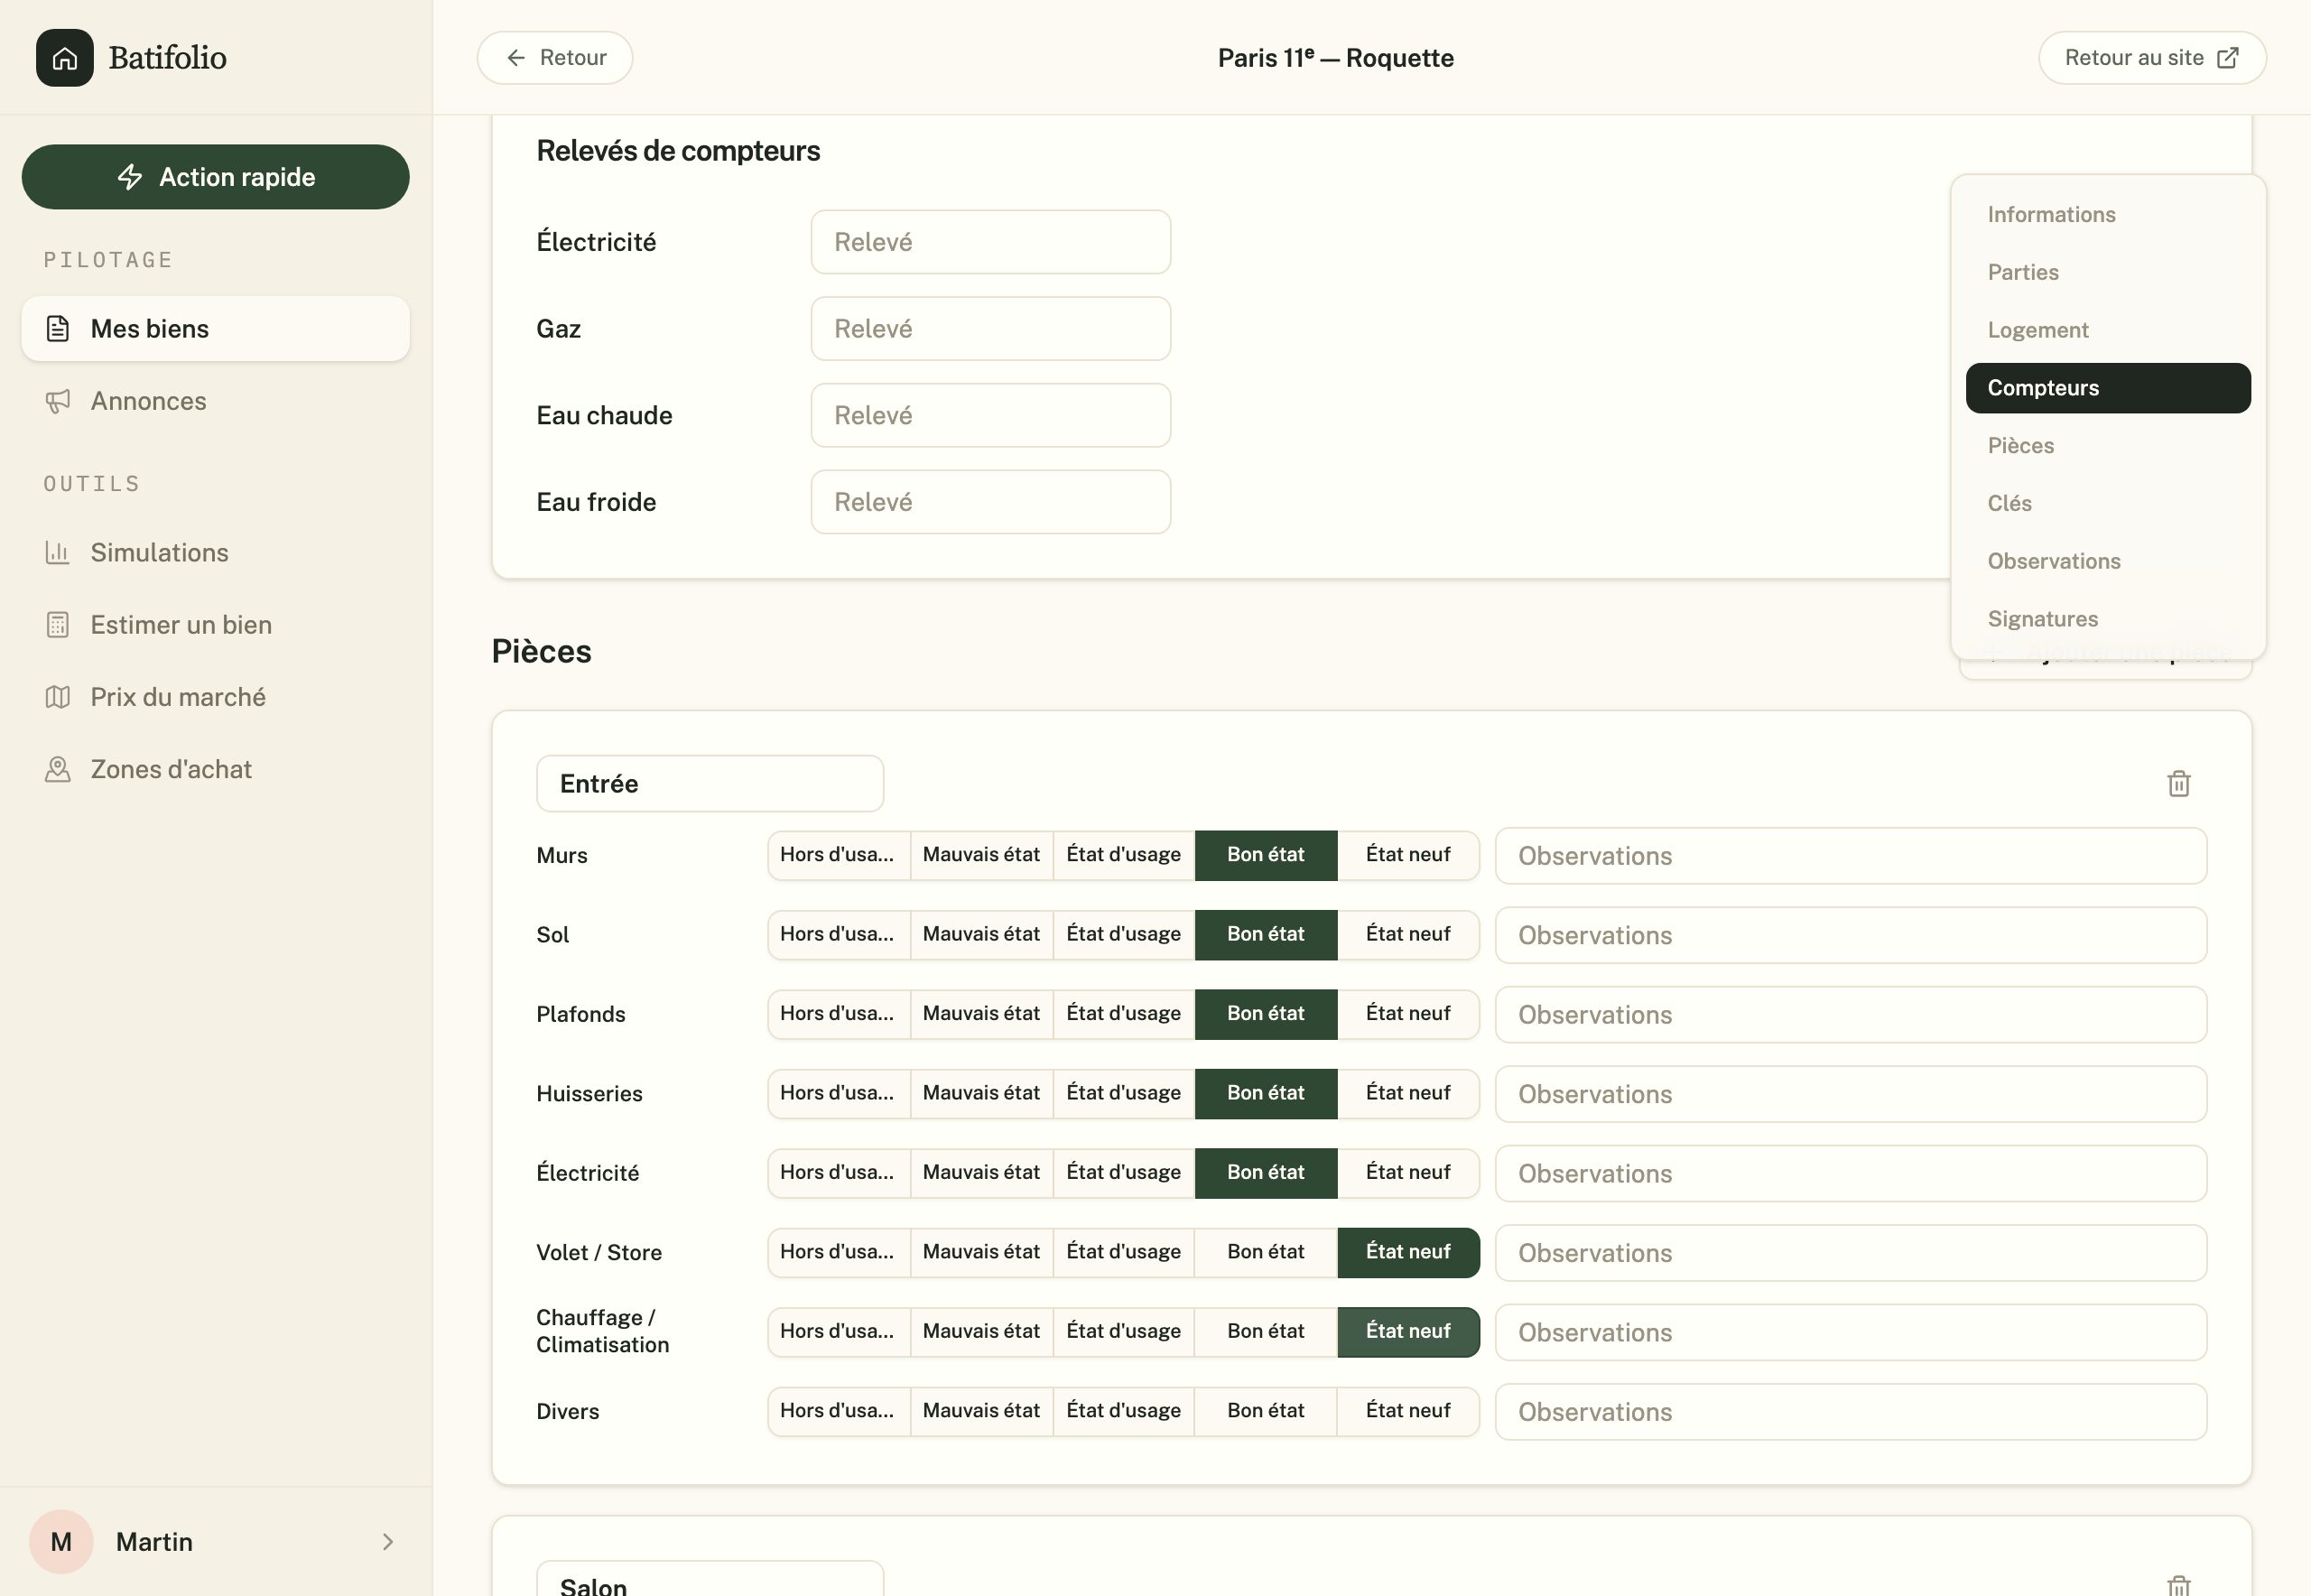Screen dimensions: 2311x1596
Task: Jump to Logement section
Action: 2108,330
